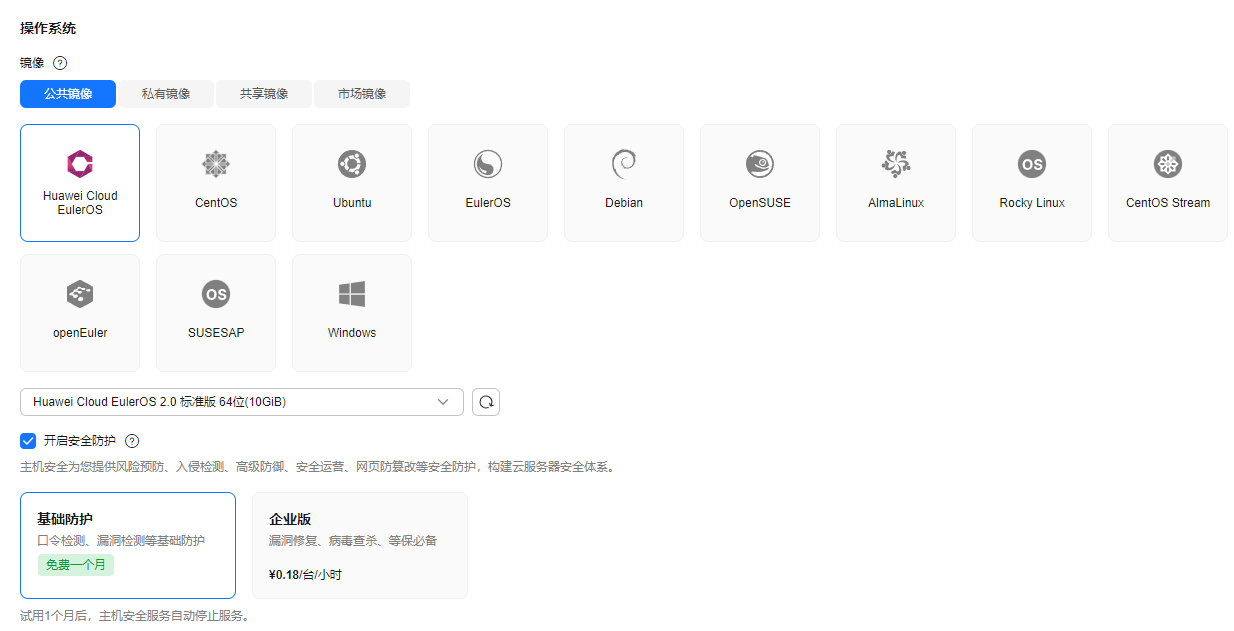The width and height of the screenshot is (1234, 631).
Task: Click the 试用1个月后 notice text
Action: (134, 616)
